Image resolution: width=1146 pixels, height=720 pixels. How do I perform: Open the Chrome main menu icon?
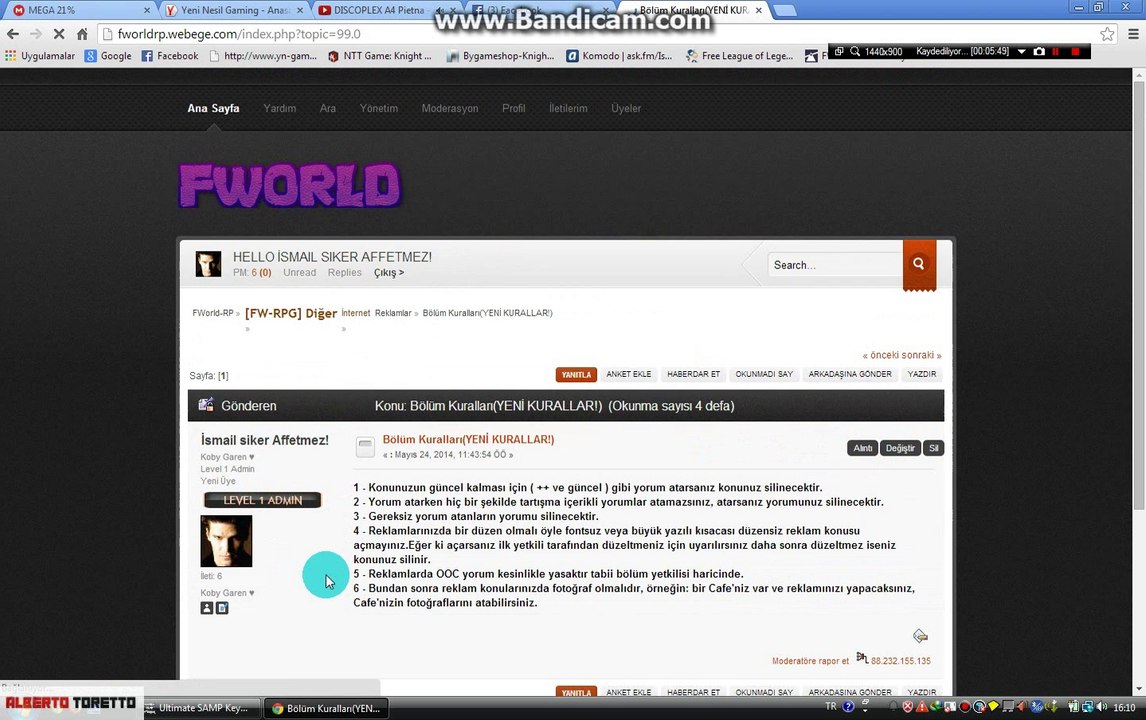pos(1133,34)
